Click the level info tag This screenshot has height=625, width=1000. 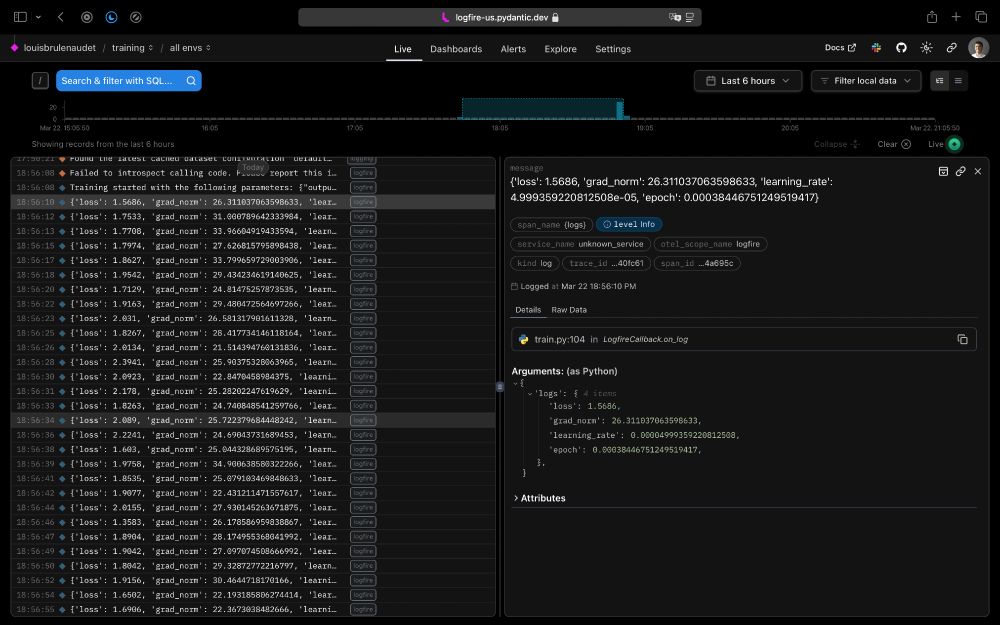point(629,224)
